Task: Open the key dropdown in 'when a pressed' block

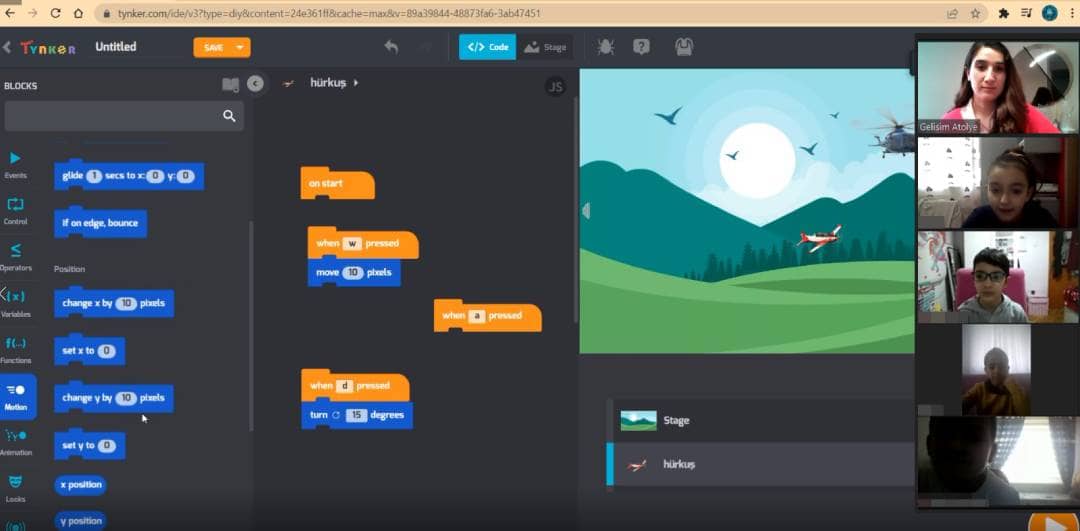Action: (477, 316)
